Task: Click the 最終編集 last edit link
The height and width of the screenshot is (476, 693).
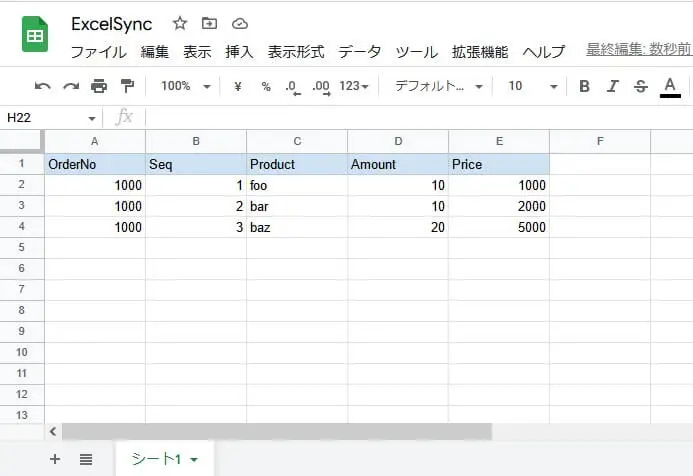Action: 638,51
